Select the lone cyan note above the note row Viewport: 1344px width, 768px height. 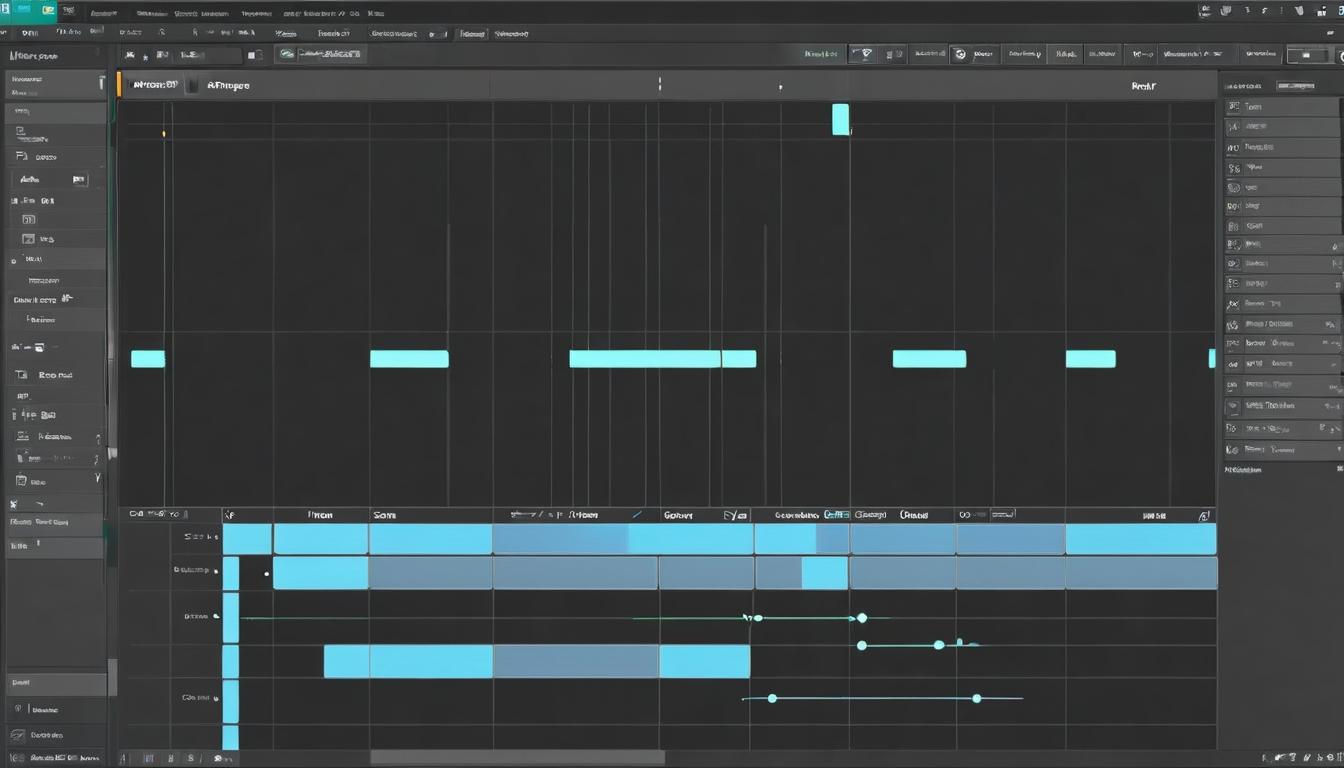click(x=841, y=119)
